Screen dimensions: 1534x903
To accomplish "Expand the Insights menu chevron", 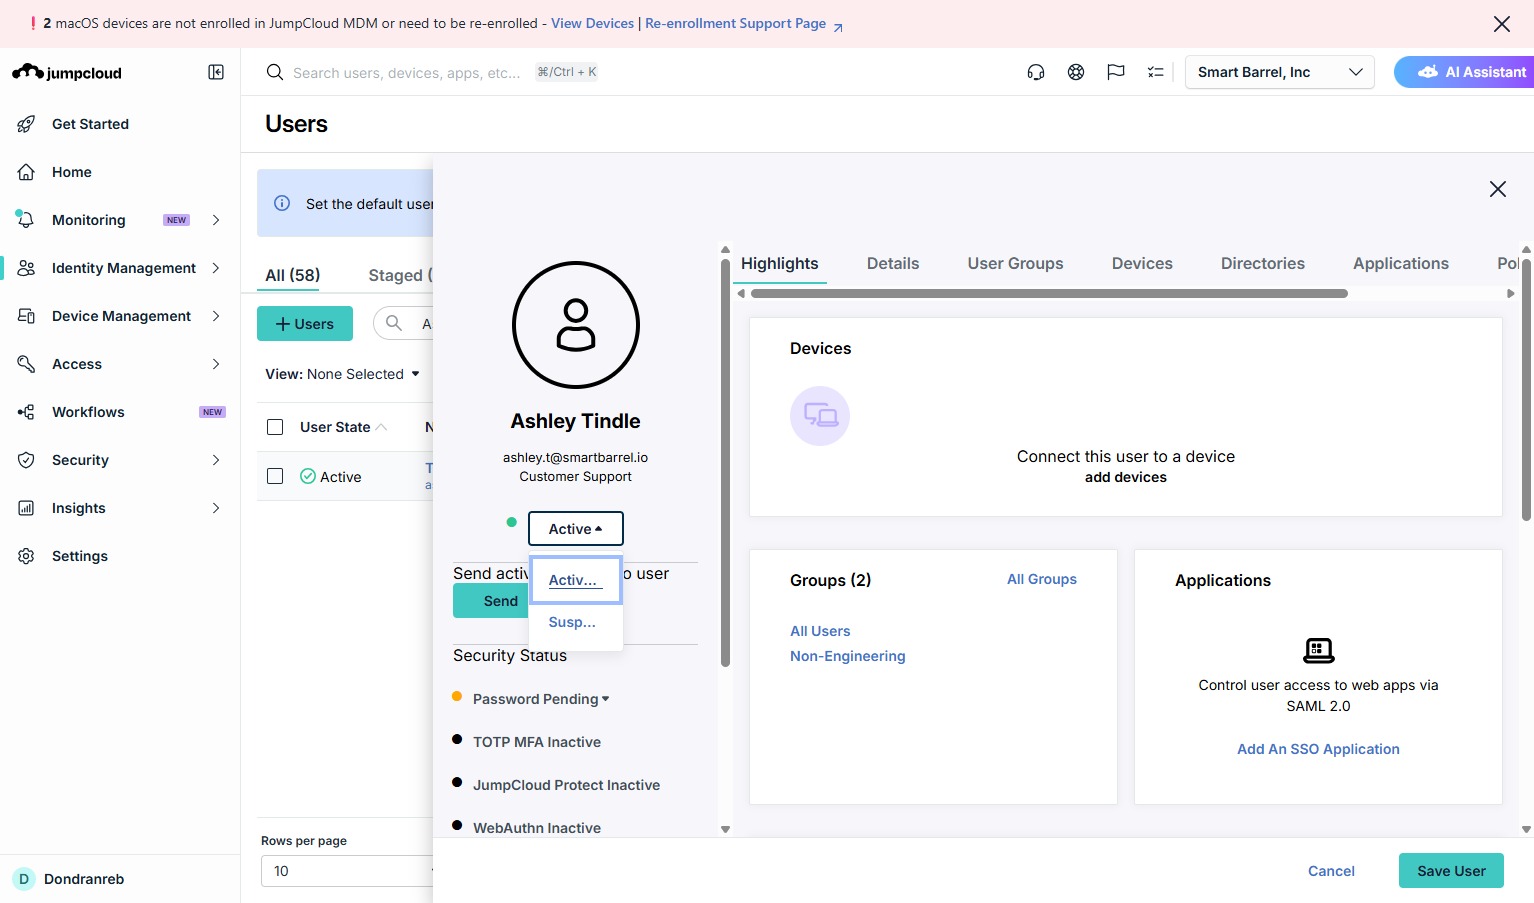I will pos(216,508).
